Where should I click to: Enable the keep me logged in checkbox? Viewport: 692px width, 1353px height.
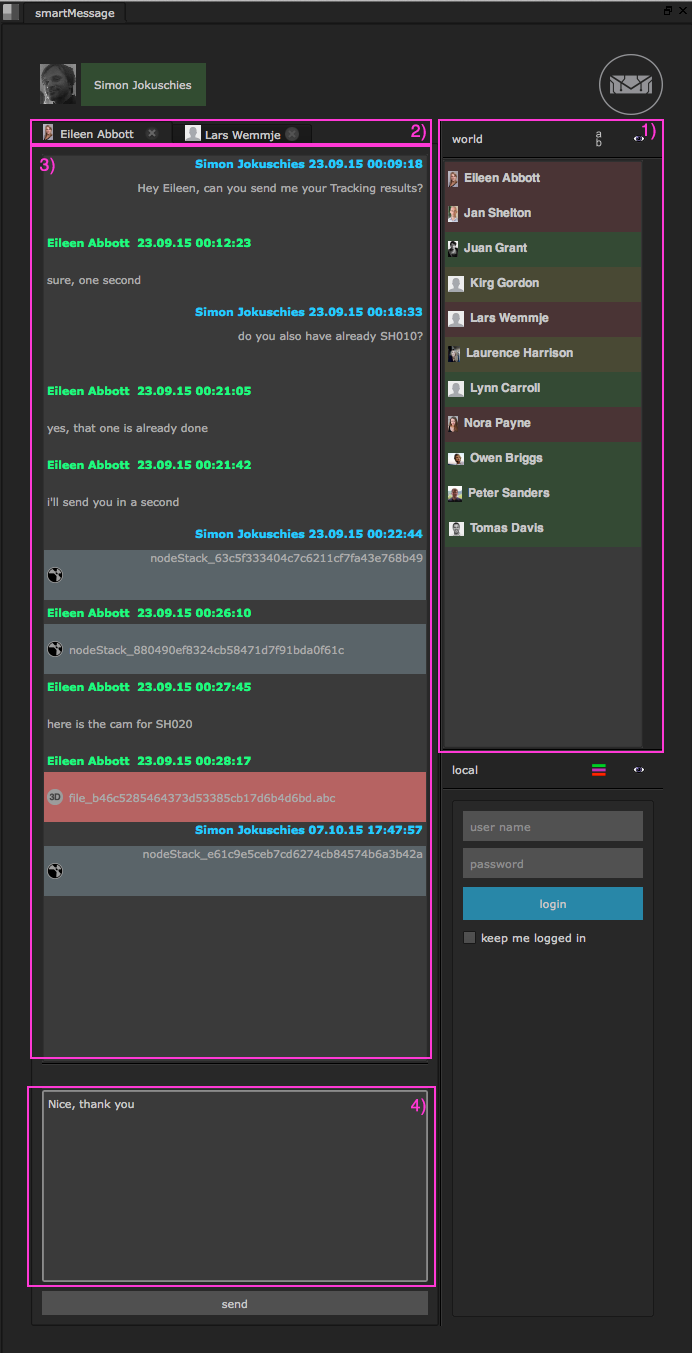470,938
